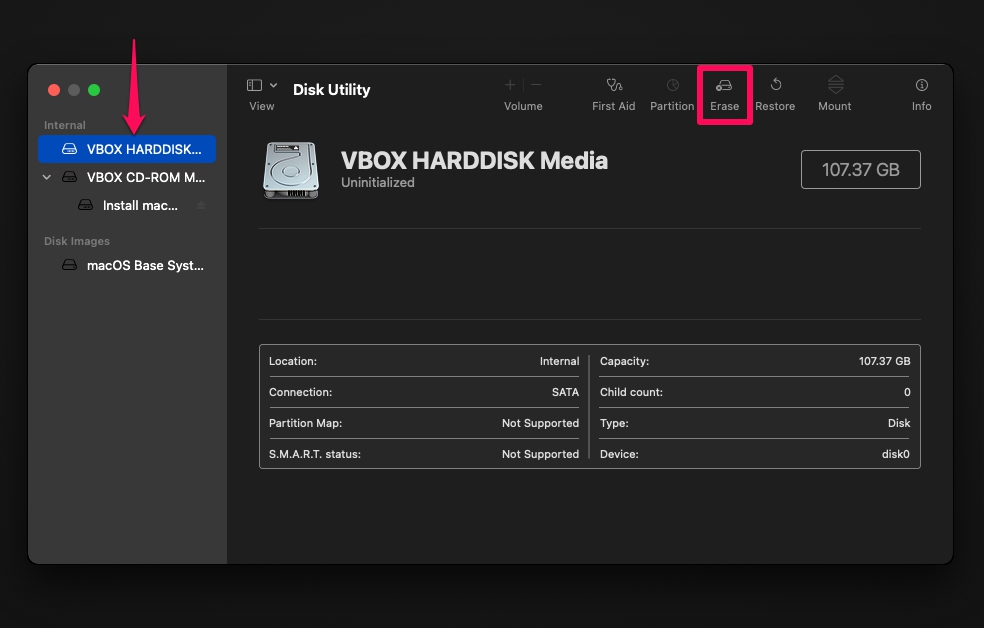Image resolution: width=984 pixels, height=628 pixels.
Task: Click the green full-screen window button
Action: pyautogui.click(x=94, y=90)
